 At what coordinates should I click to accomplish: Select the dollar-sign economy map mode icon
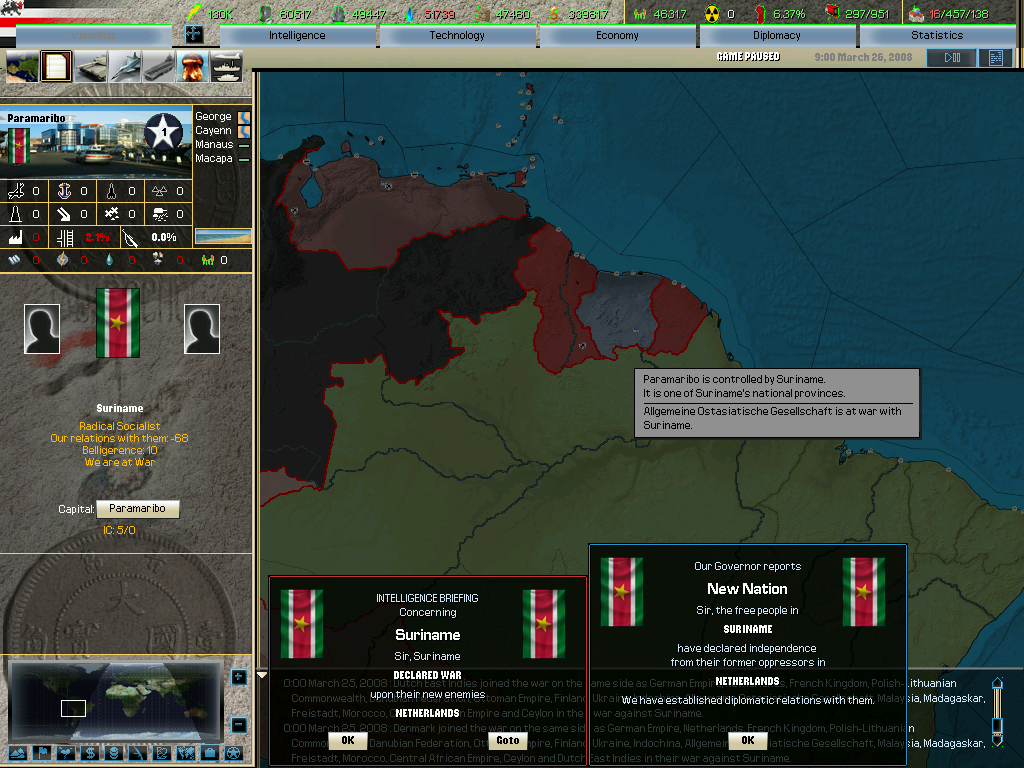click(91, 753)
